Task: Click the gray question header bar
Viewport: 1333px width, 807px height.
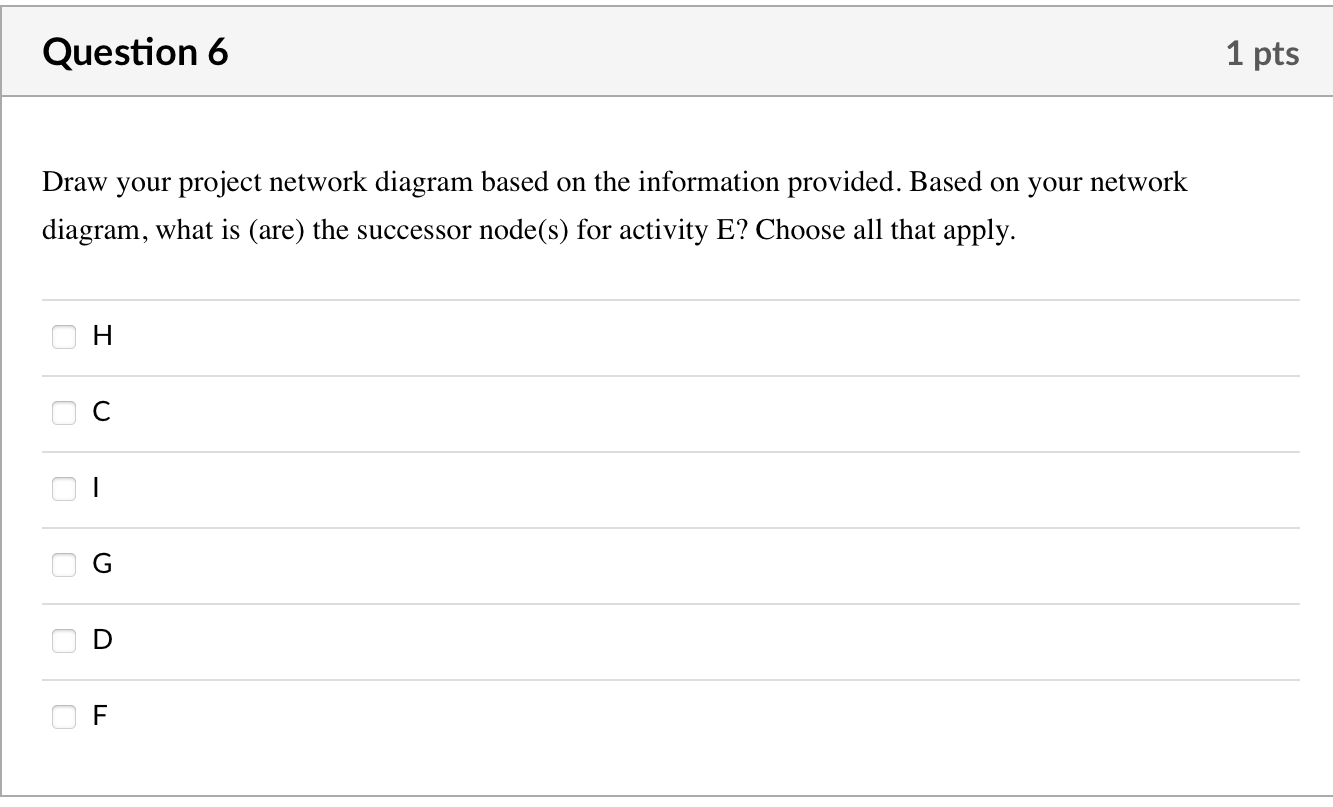Action: tap(700, 52)
